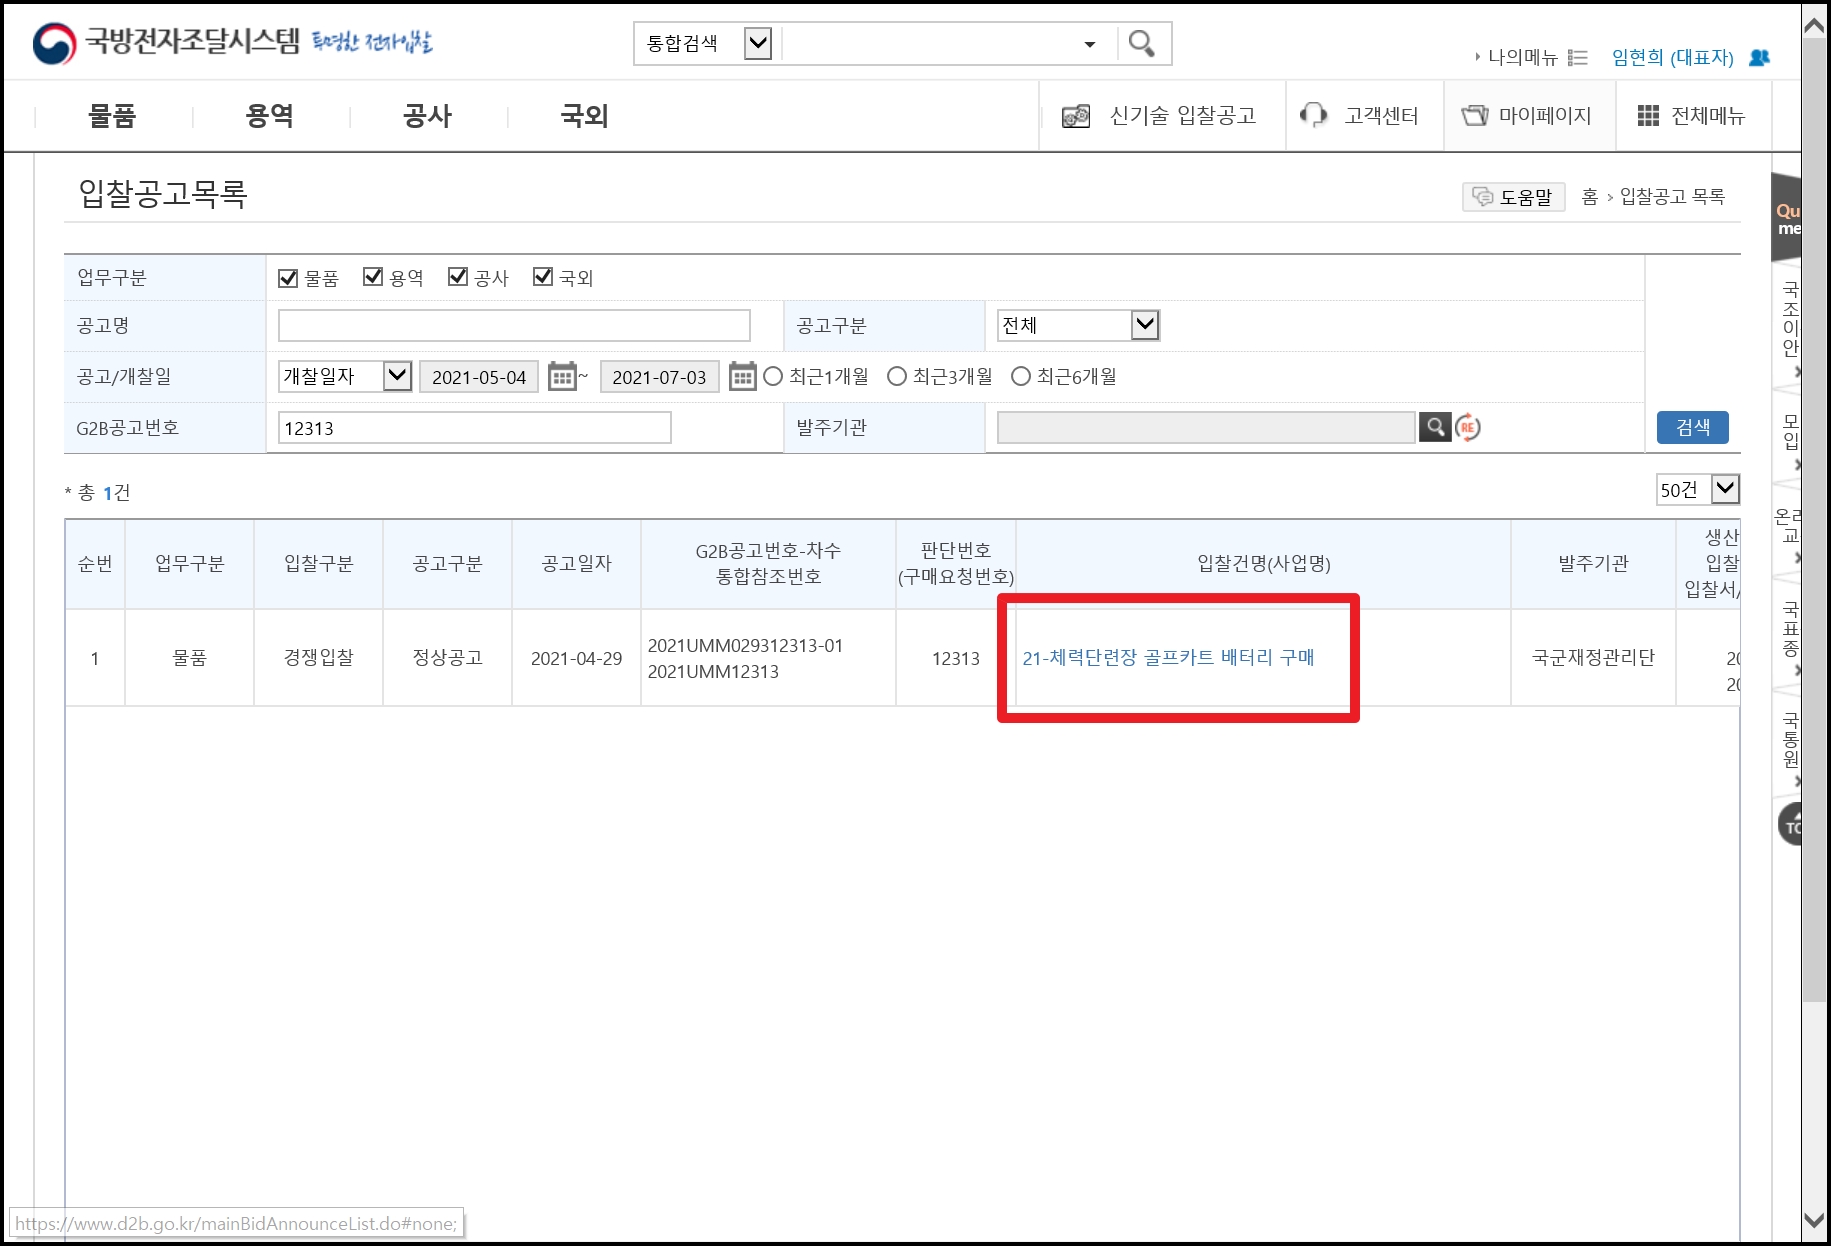Click the 국방전자조달시스템 logo

[232, 42]
